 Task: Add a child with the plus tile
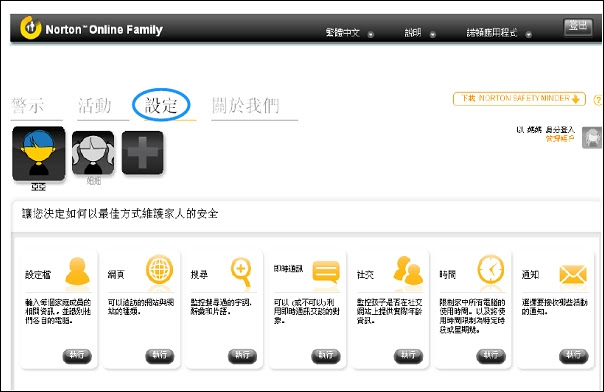(x=143, y=152)
